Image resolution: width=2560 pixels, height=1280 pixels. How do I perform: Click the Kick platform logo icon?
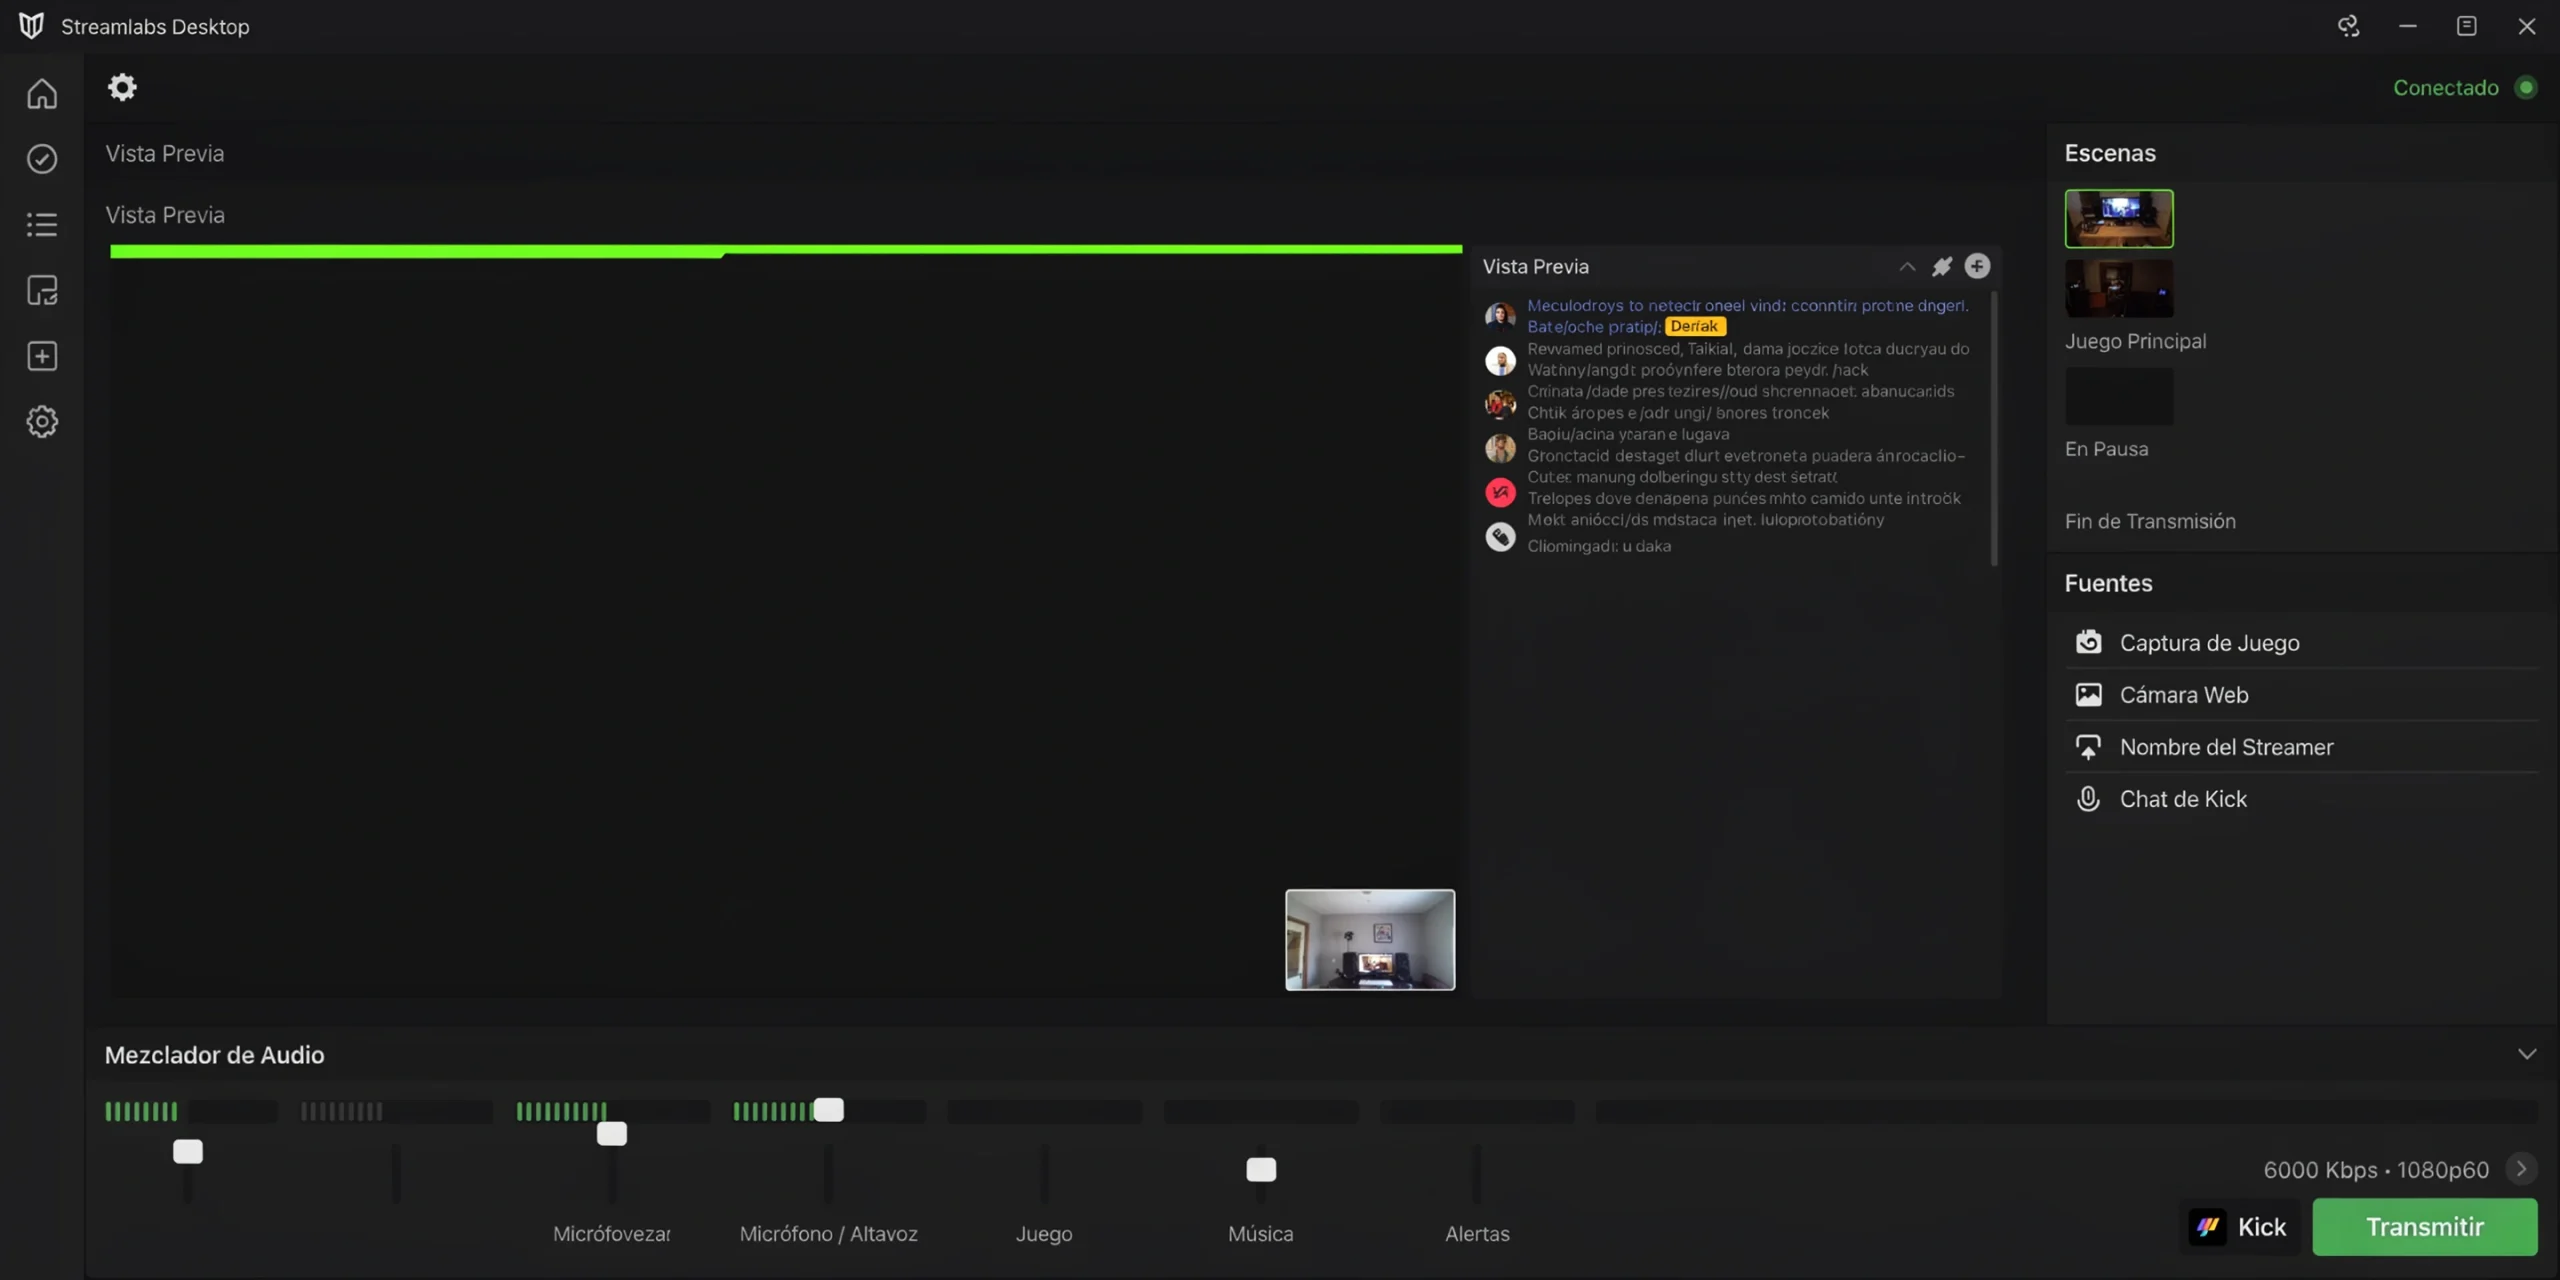pyautogui.click(x=2208, y=1226)
